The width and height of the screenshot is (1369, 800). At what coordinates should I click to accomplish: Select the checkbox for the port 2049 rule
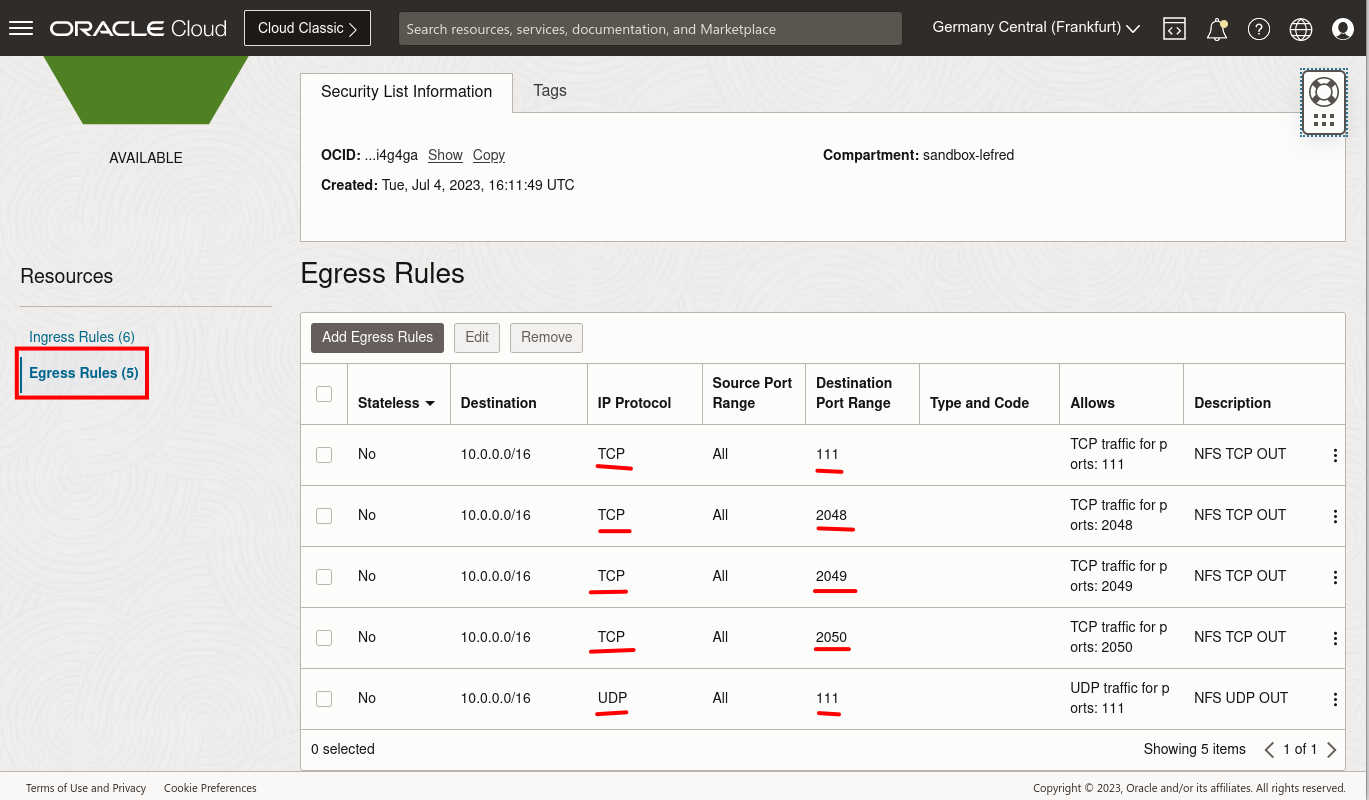(324, 577)
